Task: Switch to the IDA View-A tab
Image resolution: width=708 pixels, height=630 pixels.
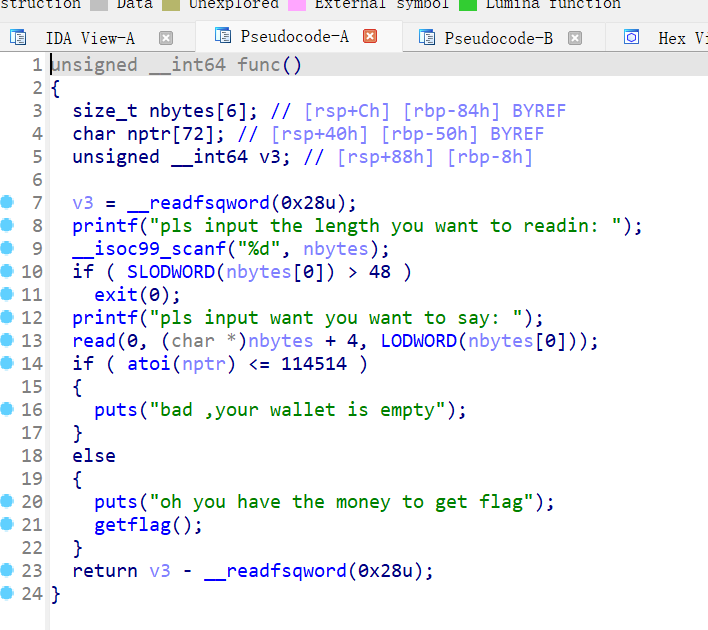Action: (90, 39)
